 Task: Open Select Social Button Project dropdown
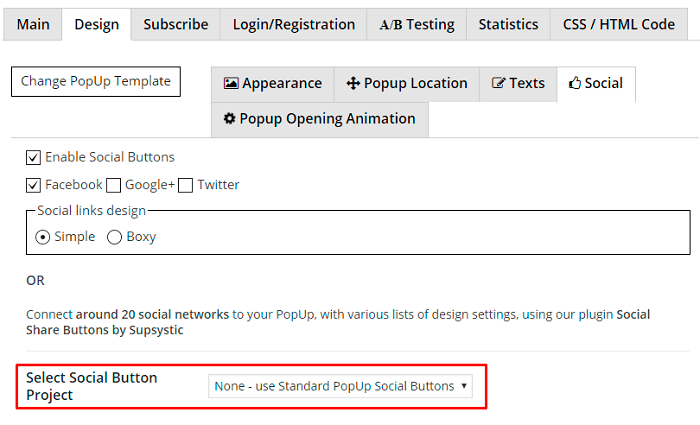point(340,386)
